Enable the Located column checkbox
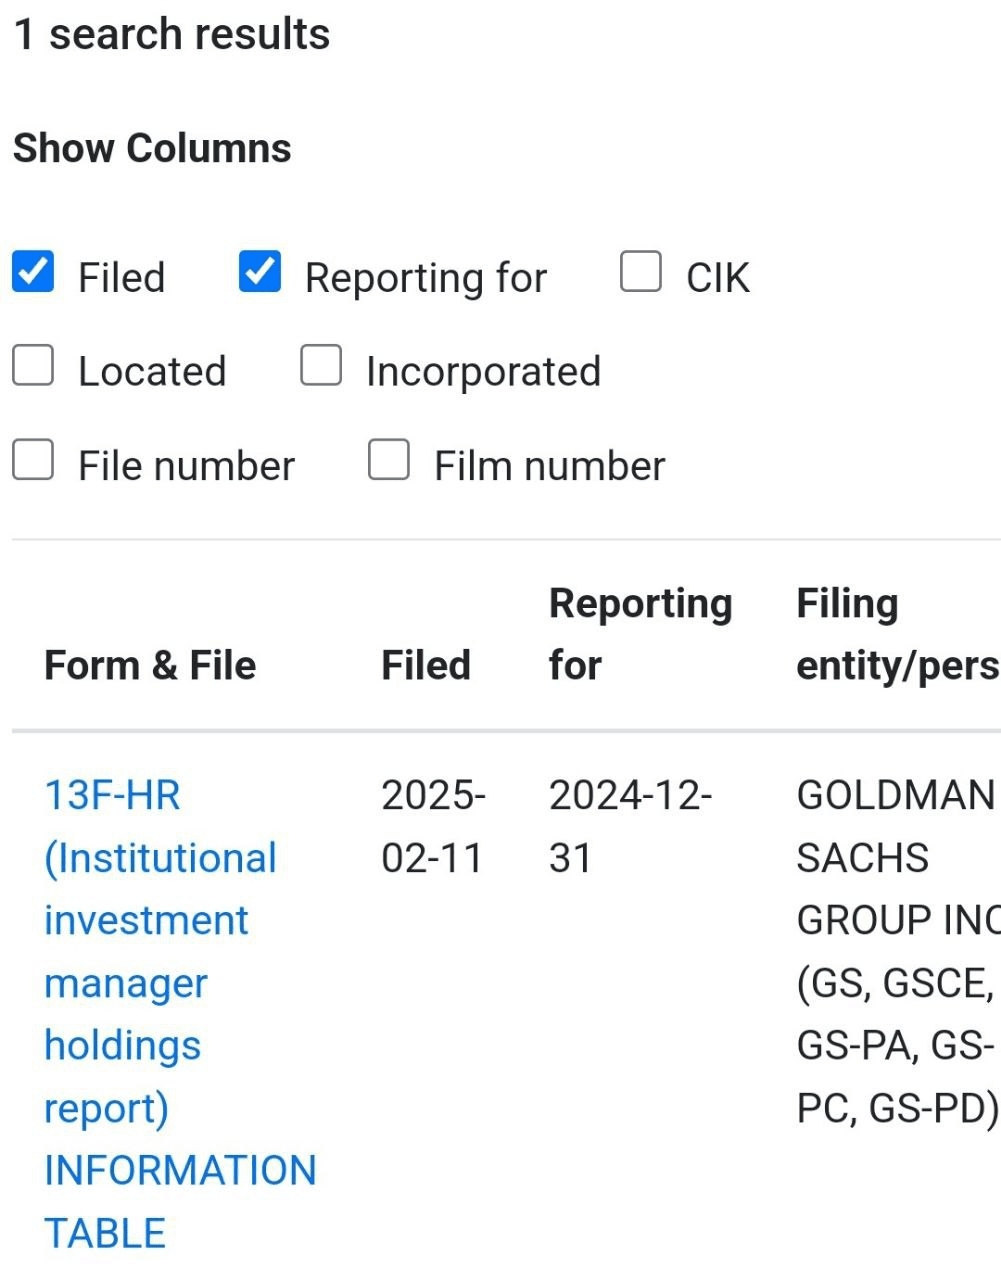 [x=33, y=366]
